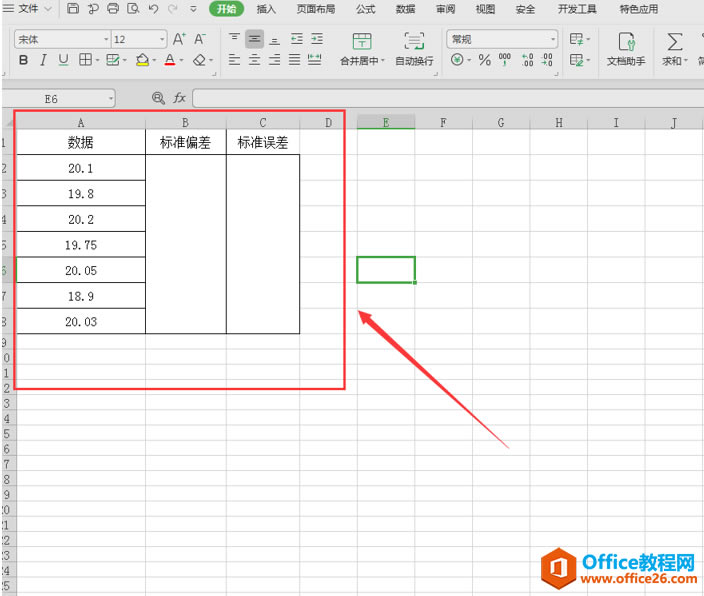Select column G header
704x596 pixels.
[x=501, y=123]
